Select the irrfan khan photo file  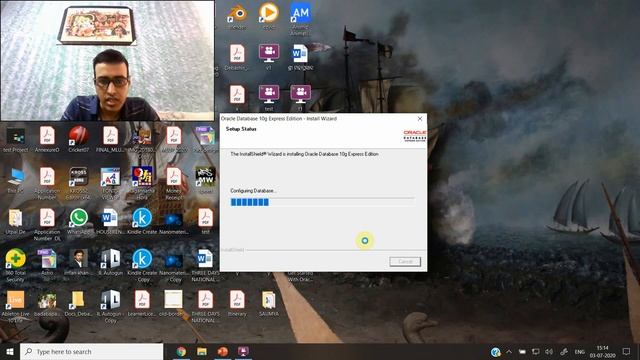78,262
